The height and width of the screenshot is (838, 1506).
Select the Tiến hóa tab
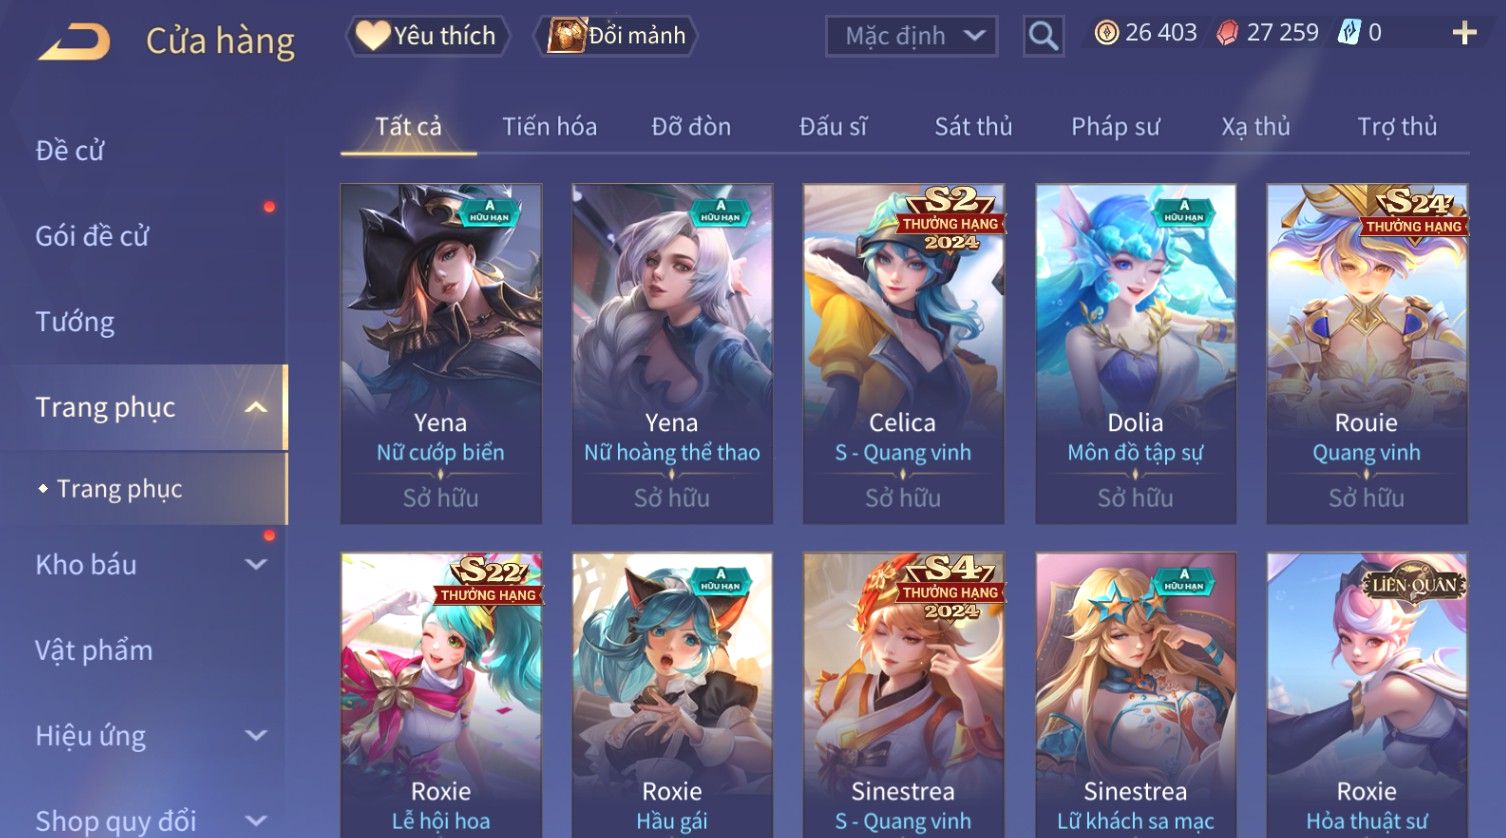549,127
